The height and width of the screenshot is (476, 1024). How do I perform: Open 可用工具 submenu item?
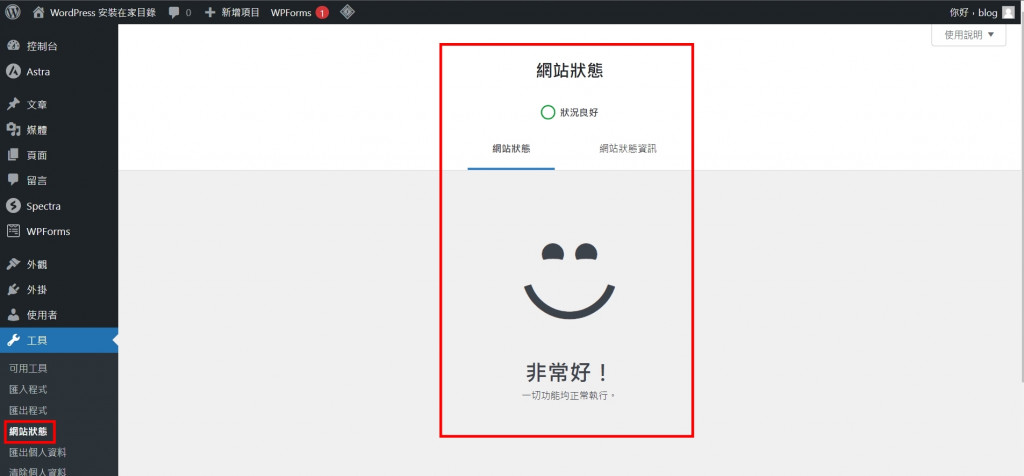[x=28, y=368]
